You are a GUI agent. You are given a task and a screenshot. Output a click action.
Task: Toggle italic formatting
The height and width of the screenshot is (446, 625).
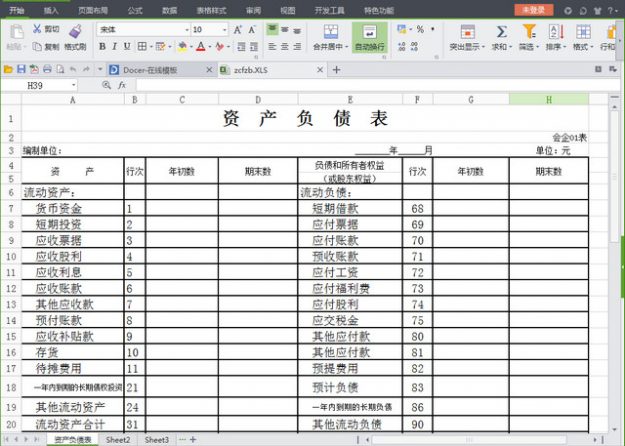(115, 46)
